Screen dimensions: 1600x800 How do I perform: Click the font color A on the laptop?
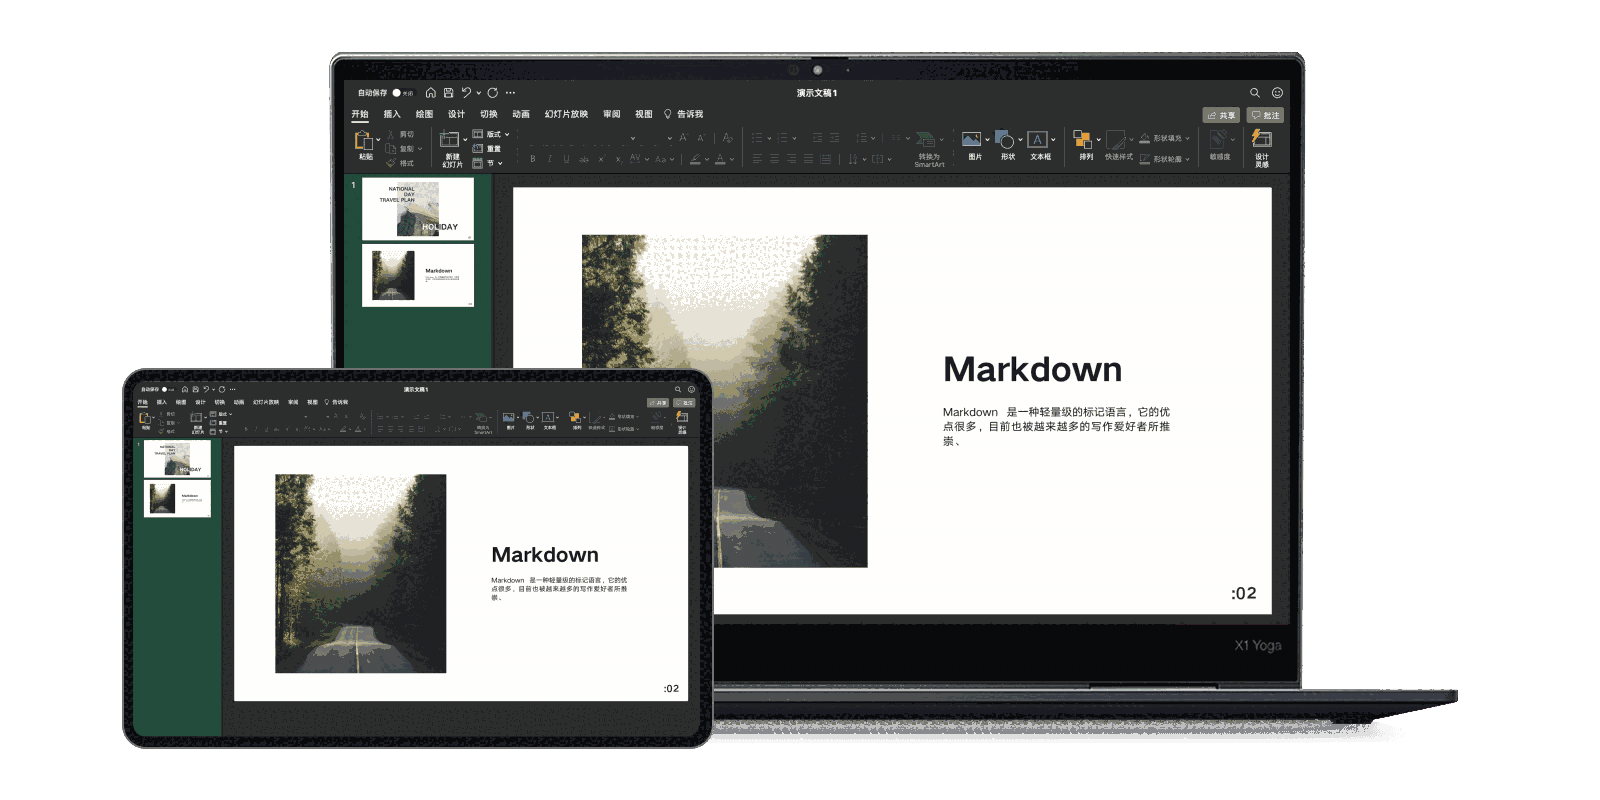pyautogui.click(x=721, y=159)
